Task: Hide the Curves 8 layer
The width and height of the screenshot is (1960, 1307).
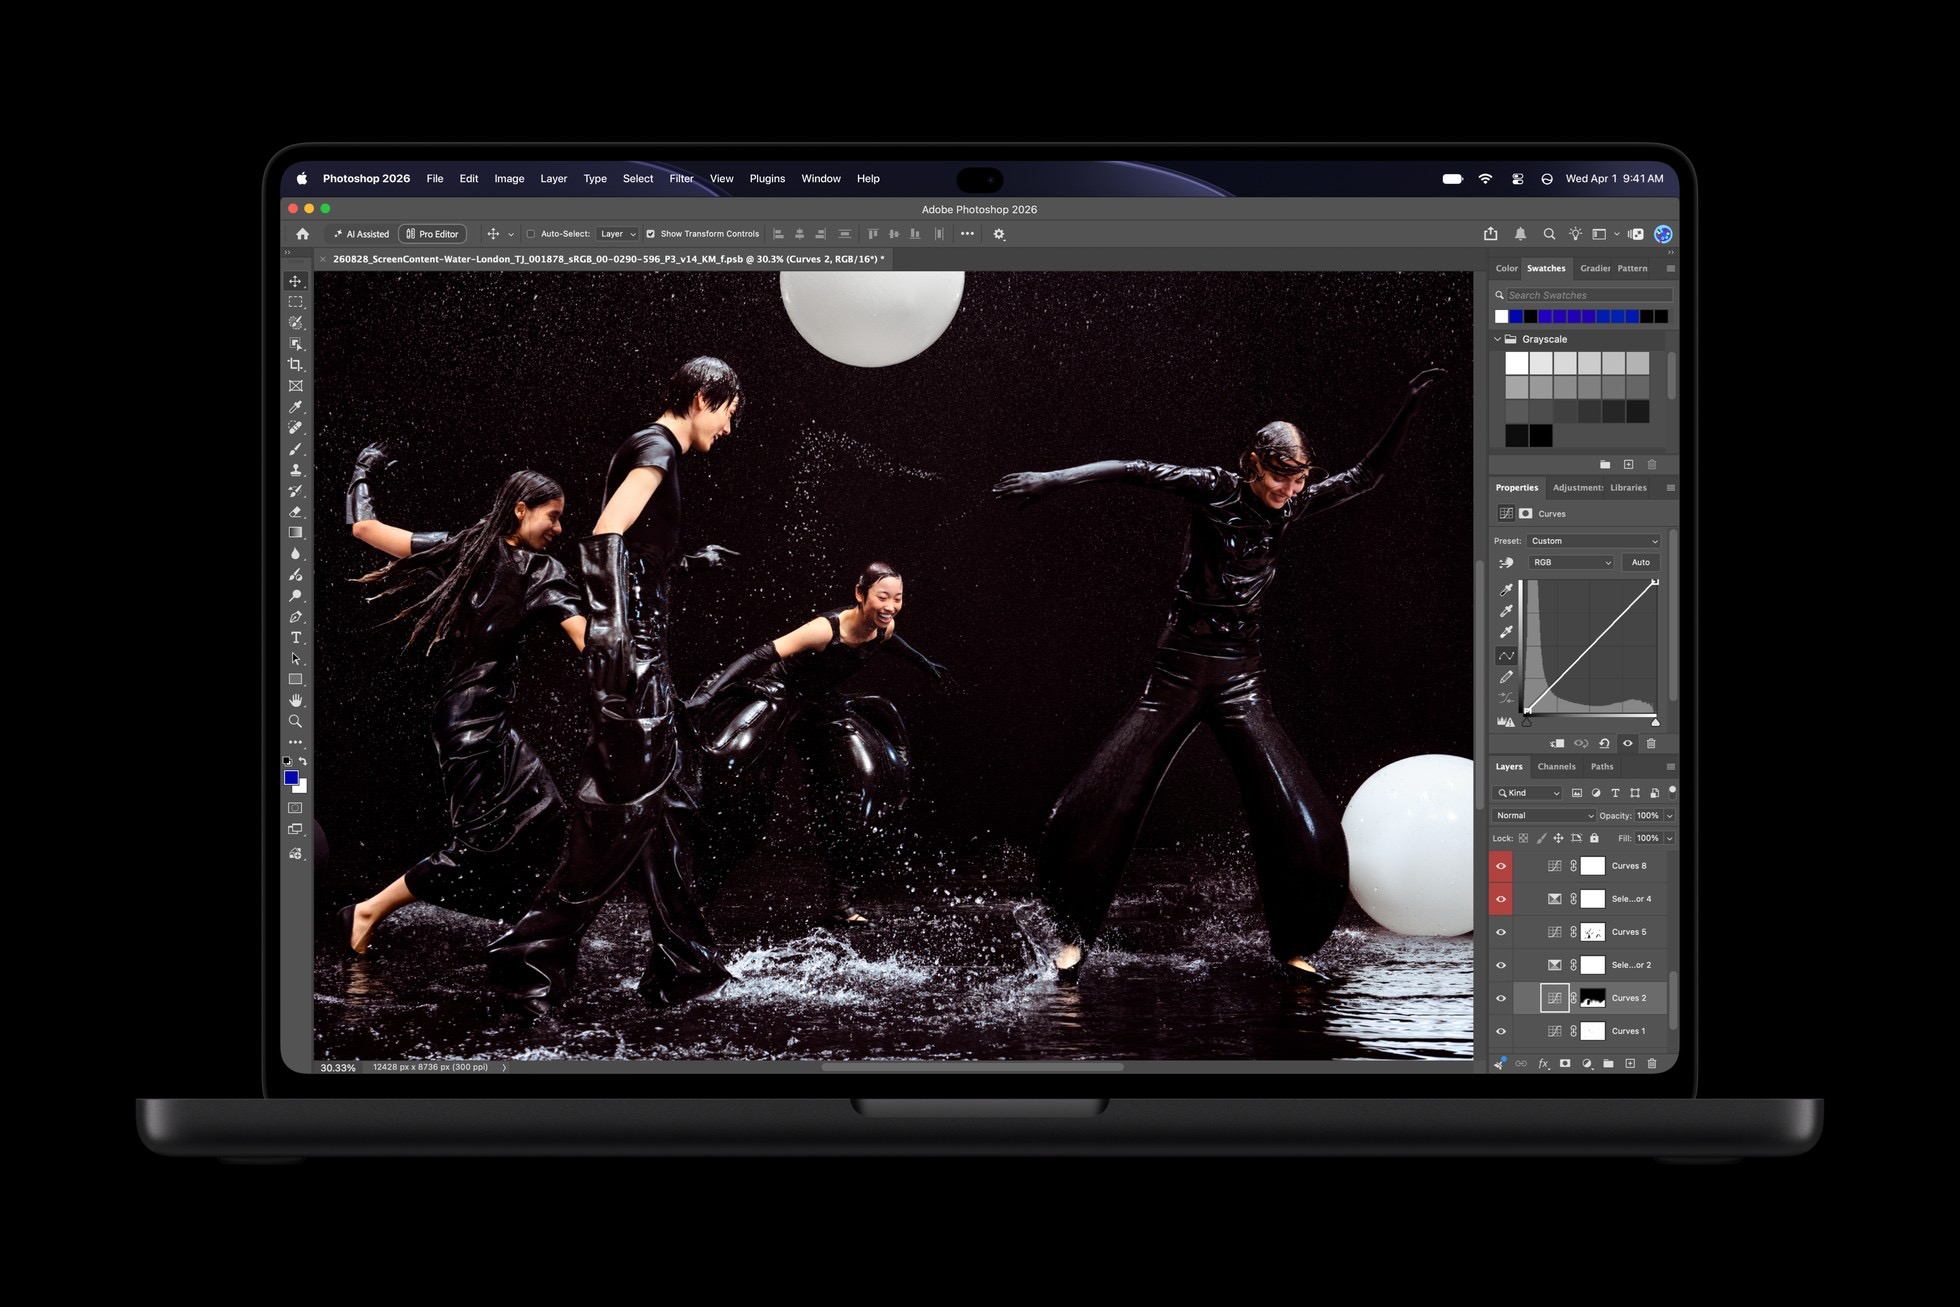Action: [1501, 866]
